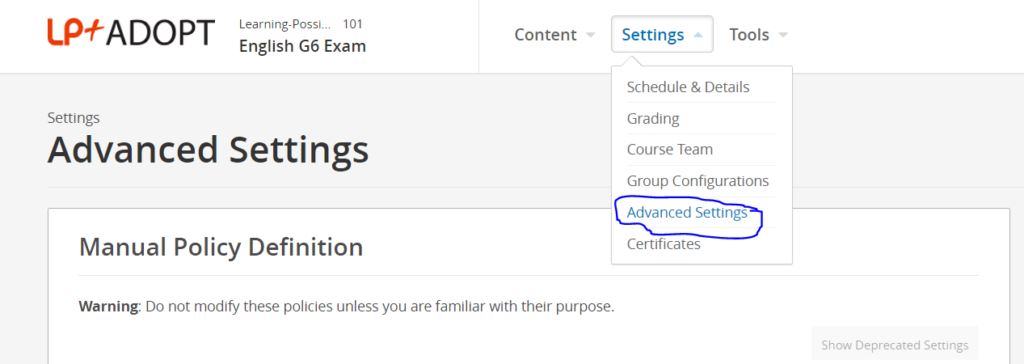This screenshot has width=1024, height=364.
Task: Open the English G6 Exam course link
Action: [302, 46]
